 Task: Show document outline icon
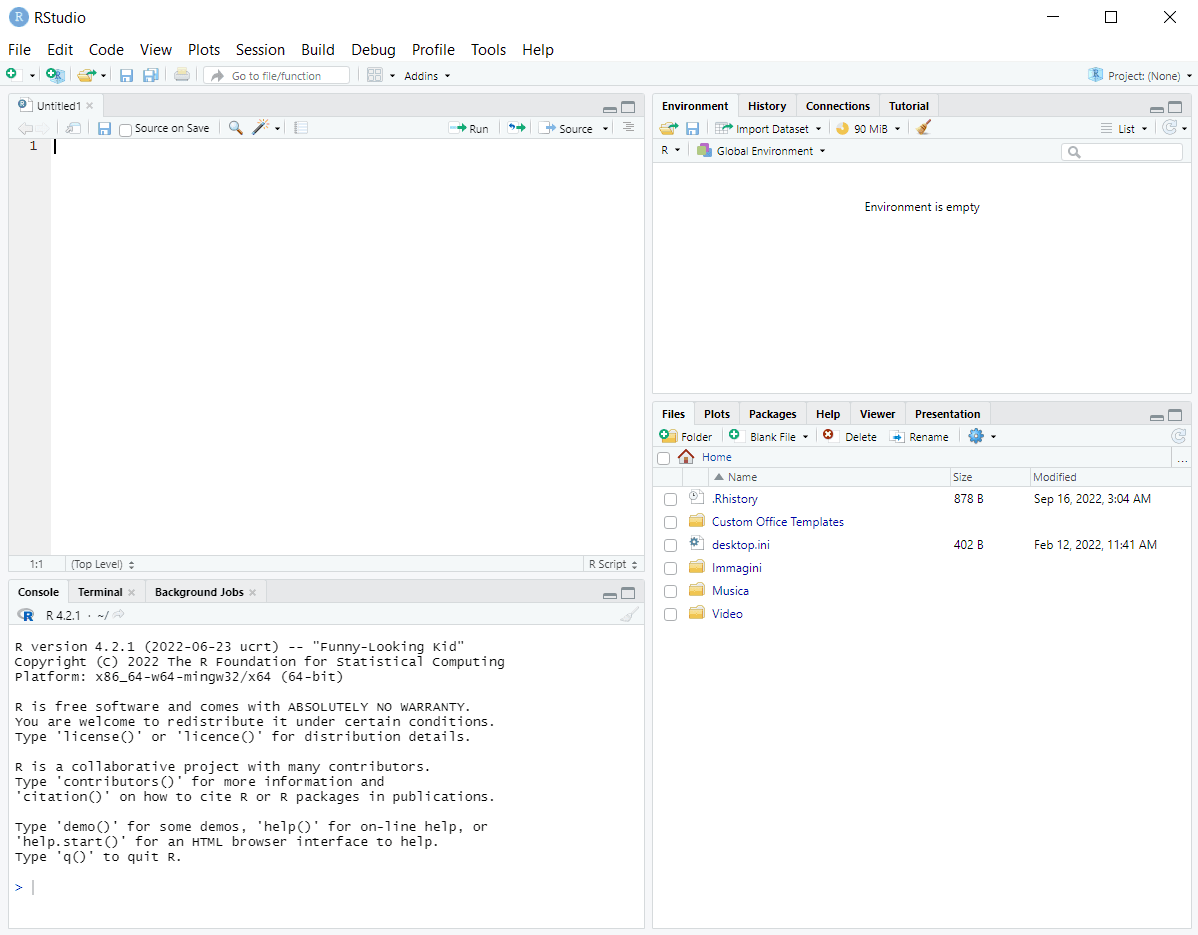click(x=628, y=127)
